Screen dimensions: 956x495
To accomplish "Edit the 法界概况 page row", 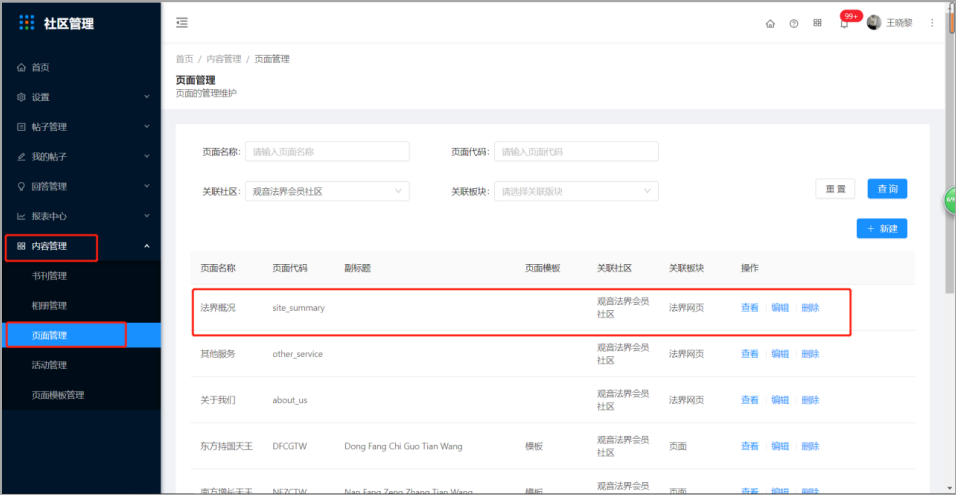I will [780, 308].
